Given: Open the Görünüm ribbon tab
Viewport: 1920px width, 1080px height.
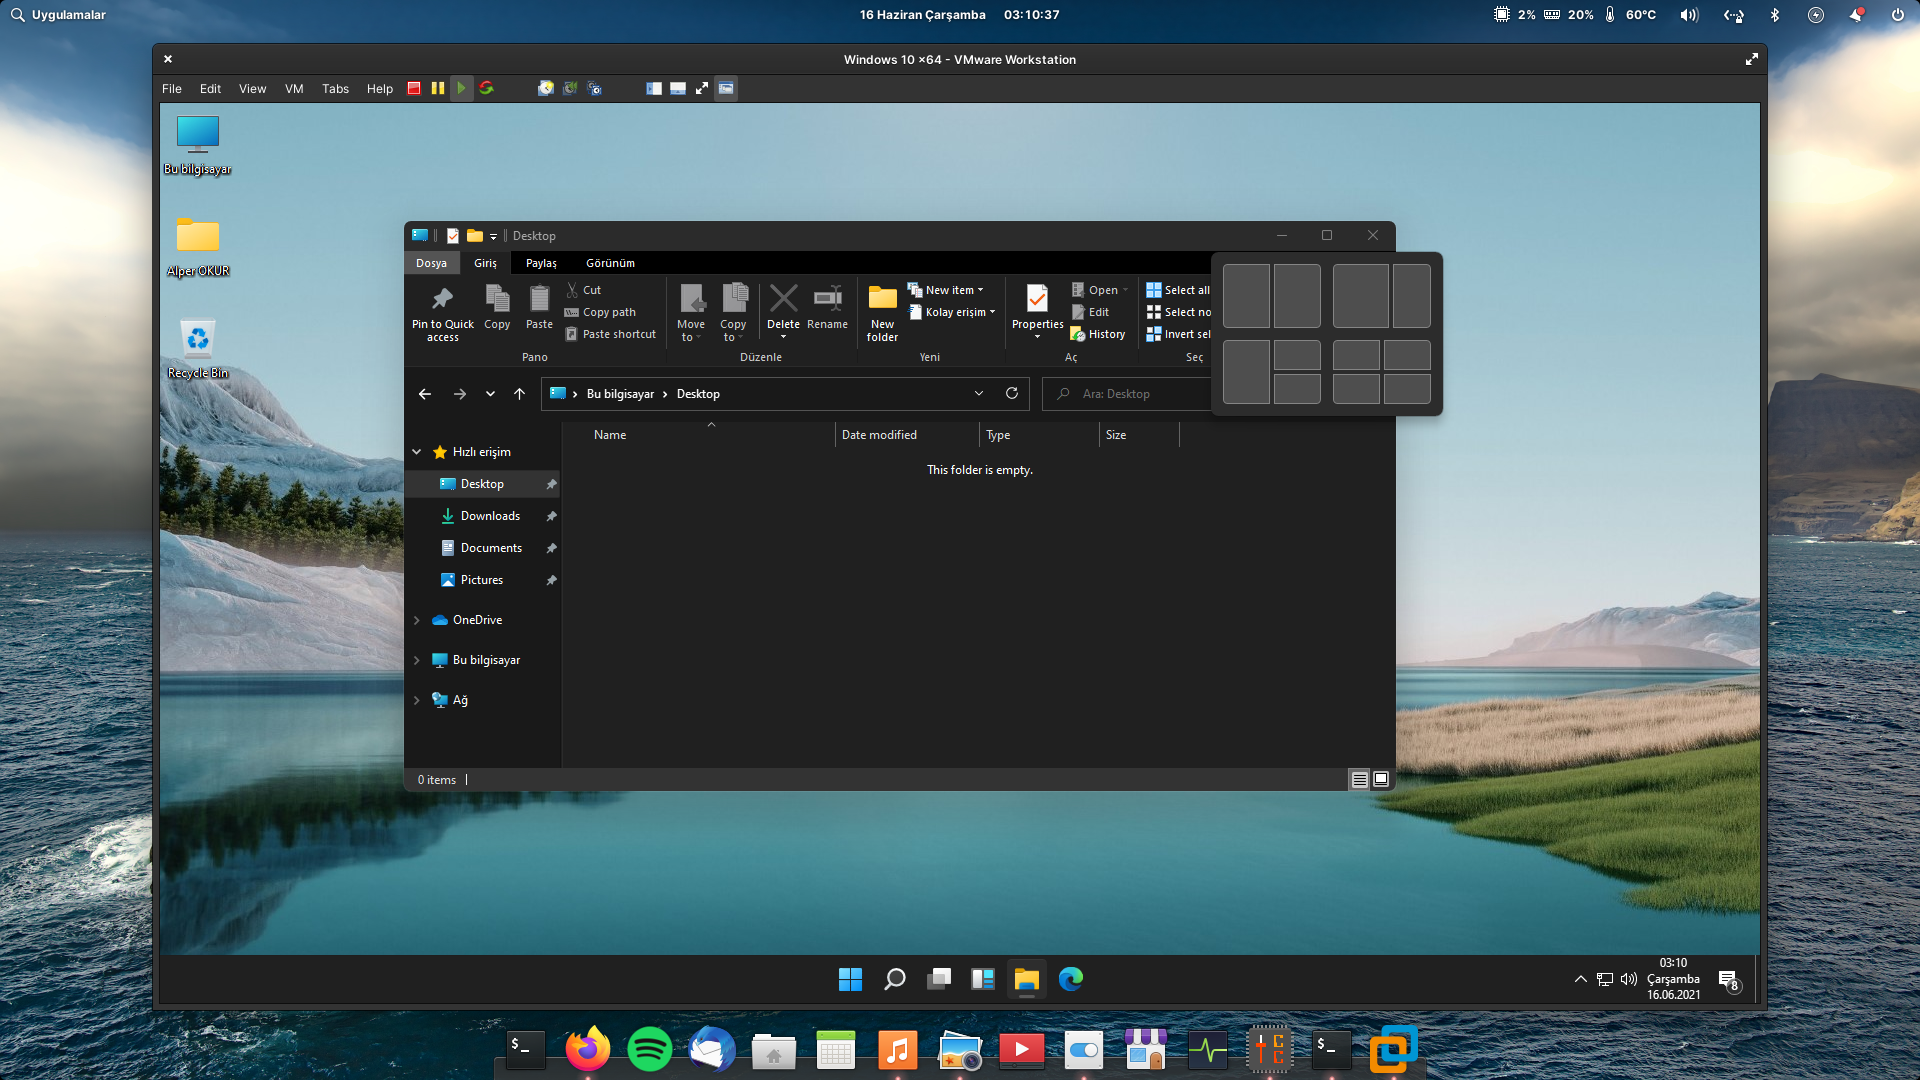Looking at the screenshot, I should [610, 263].
